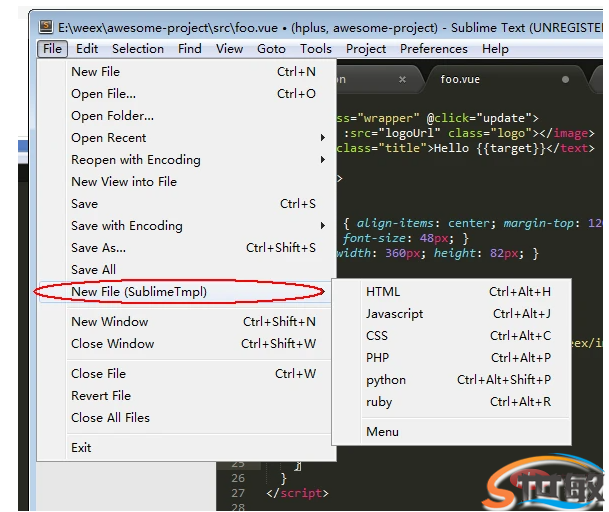Viewport: 609px width, 512px height.
Task: Create a new ruby template file
Action: 452,402
